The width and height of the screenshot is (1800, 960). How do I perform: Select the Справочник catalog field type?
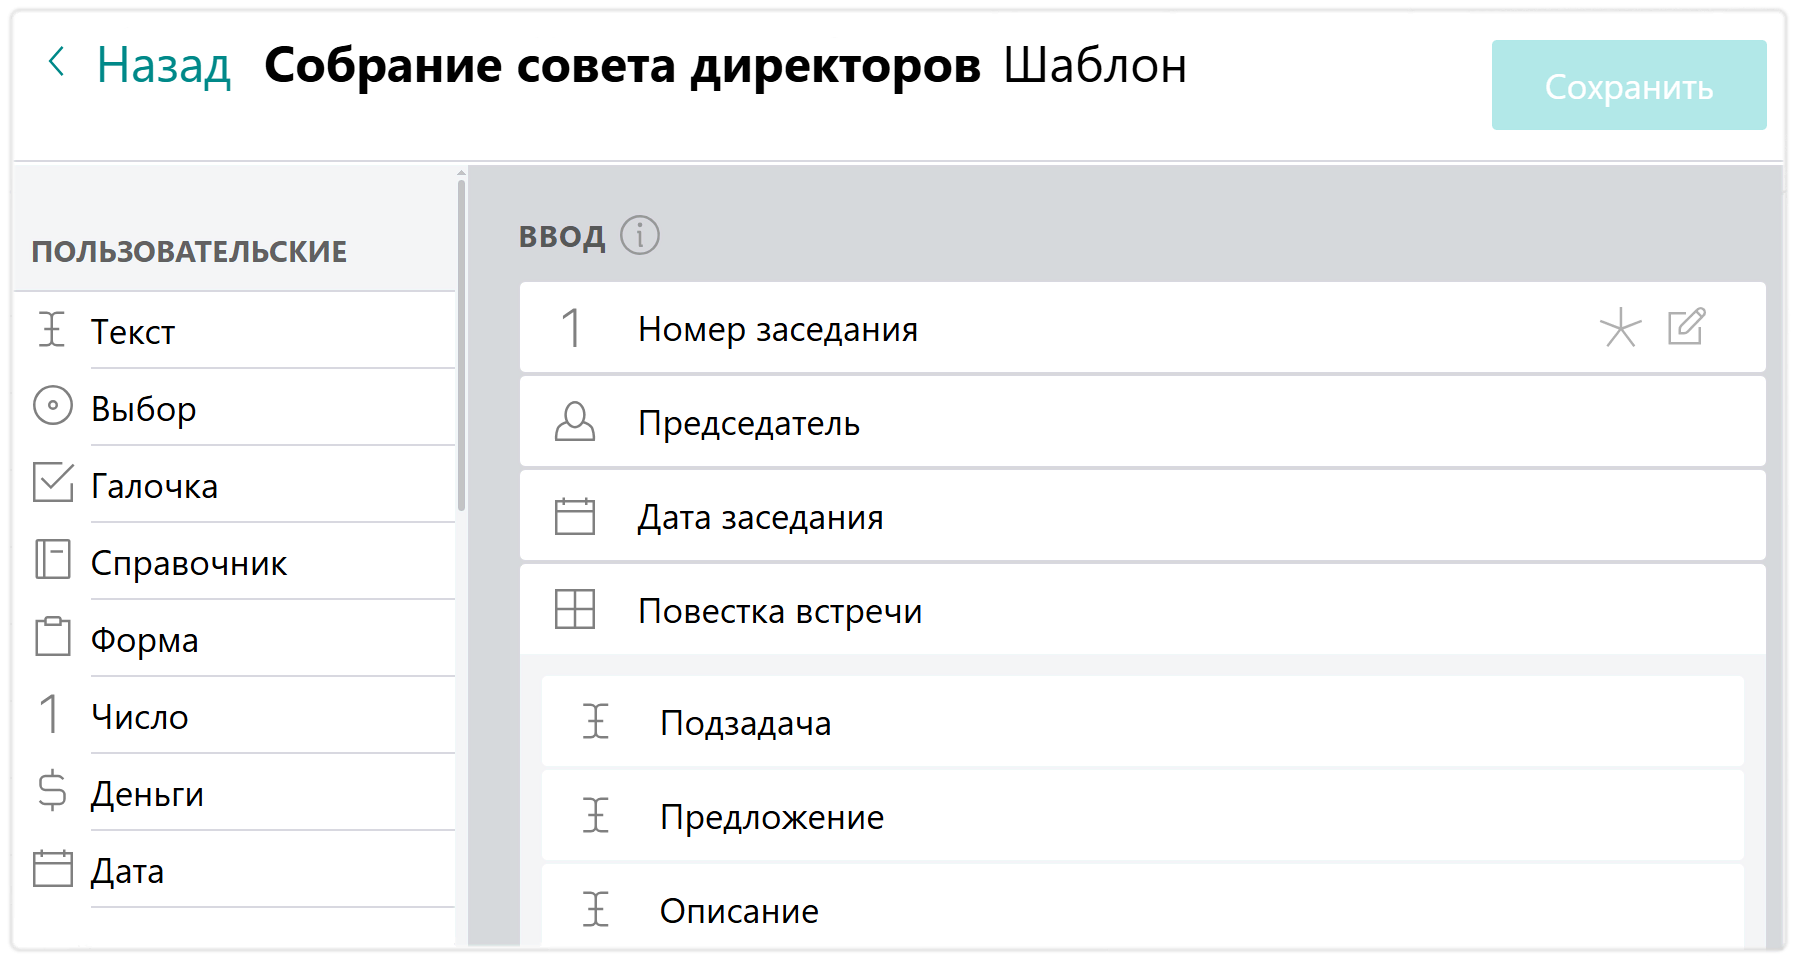[x=188, y=562]
